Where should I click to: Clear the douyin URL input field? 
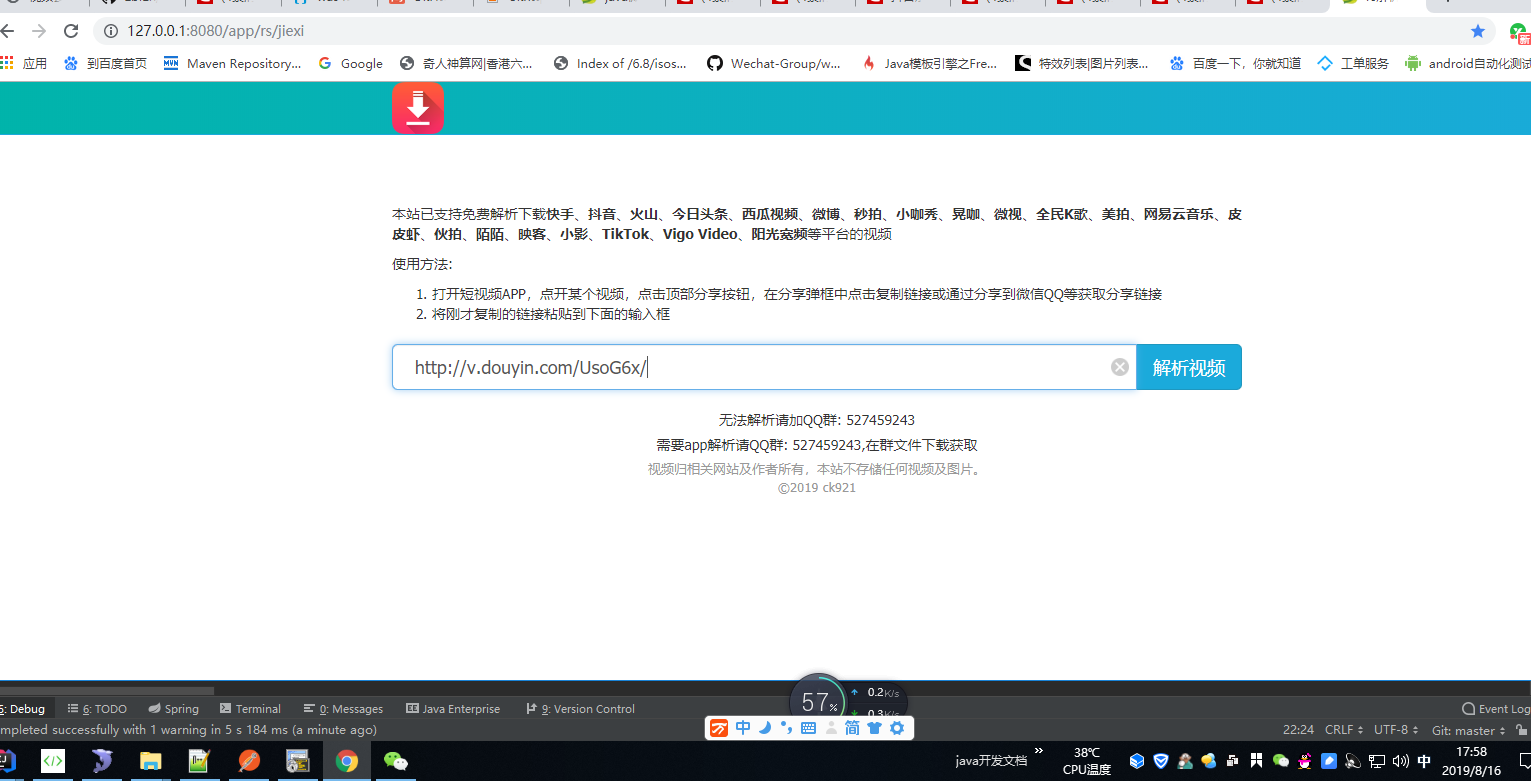(1119, 367)
